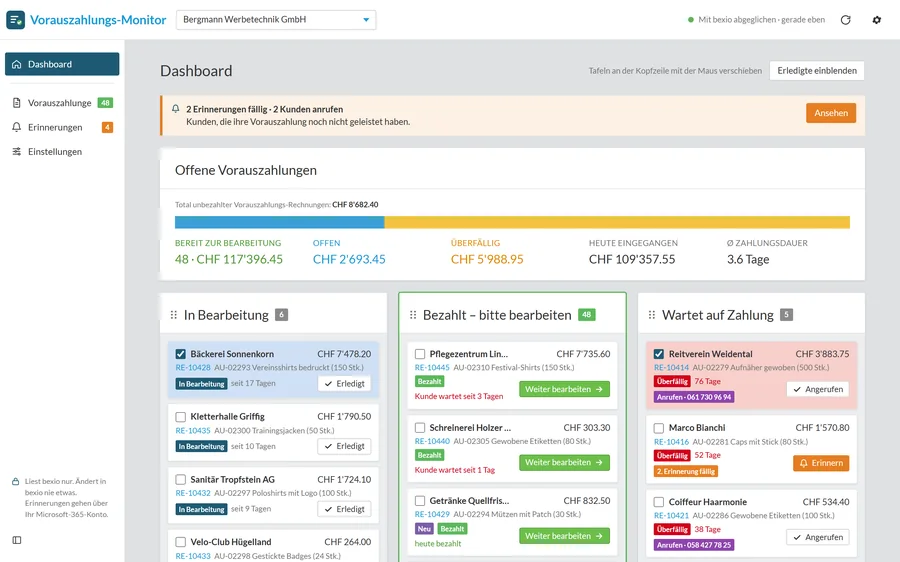Screen dimensions: 900x562
Task: Click the Heute eingegangen amount CHF 109'357.55
Action: [x=632, y=259]
